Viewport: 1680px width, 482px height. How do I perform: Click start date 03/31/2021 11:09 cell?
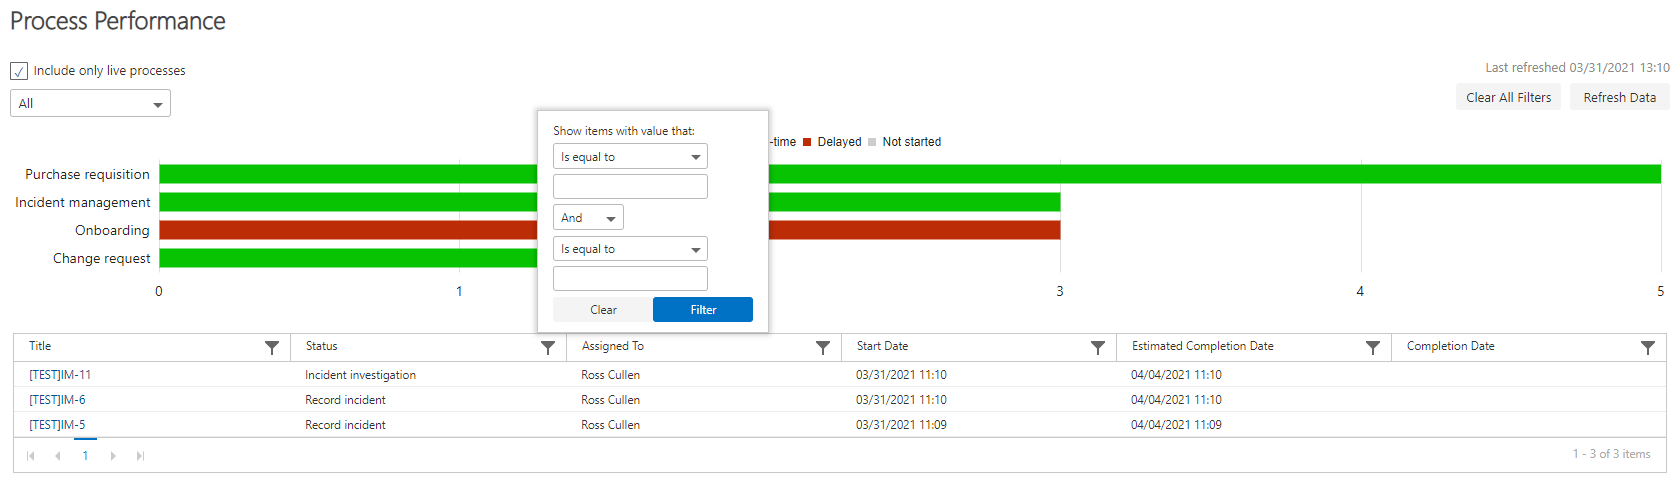click(901, 425)
